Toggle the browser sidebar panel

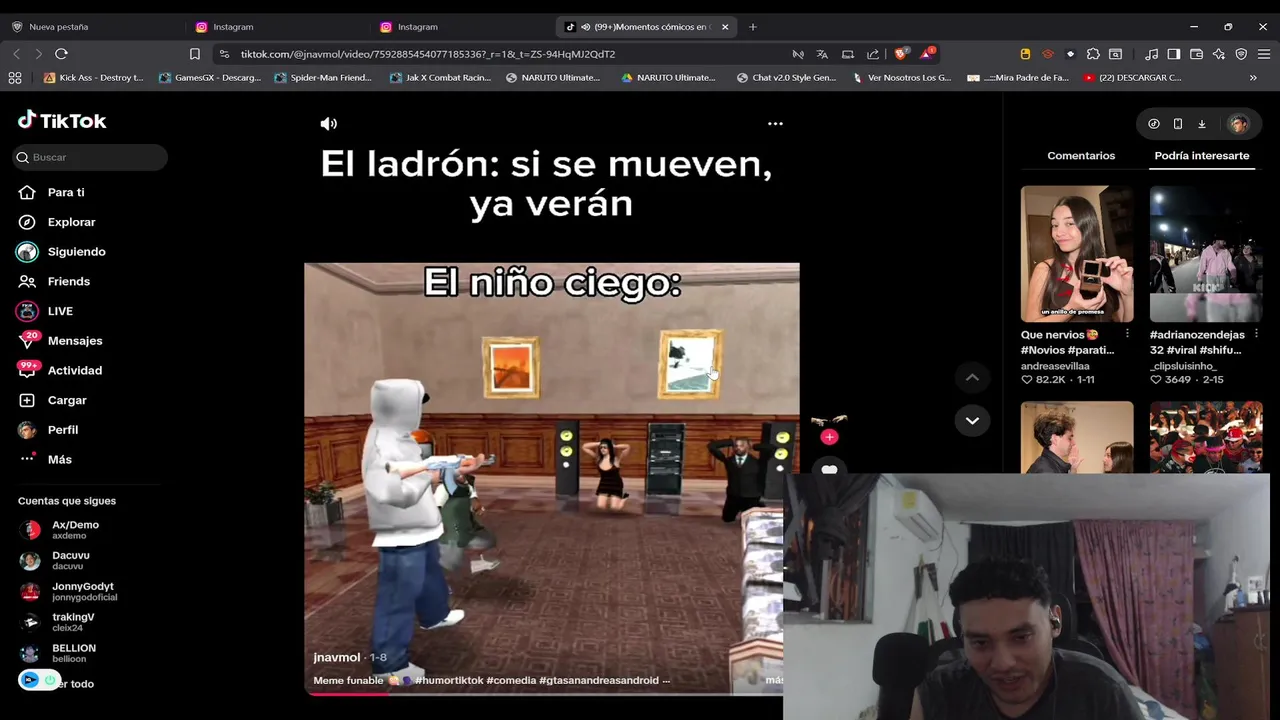1174,54
